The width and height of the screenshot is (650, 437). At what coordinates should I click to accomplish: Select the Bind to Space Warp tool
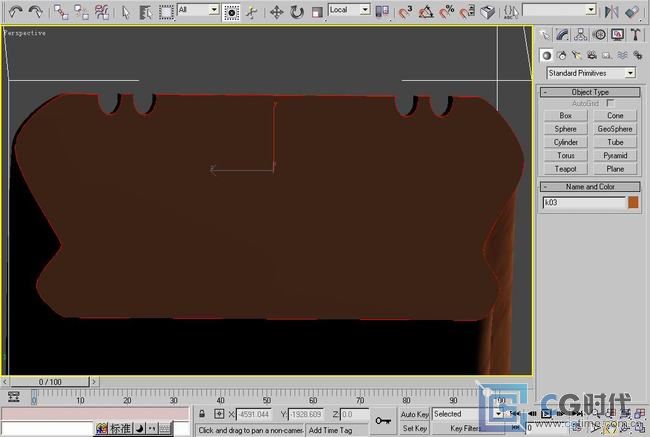point(102,12)
